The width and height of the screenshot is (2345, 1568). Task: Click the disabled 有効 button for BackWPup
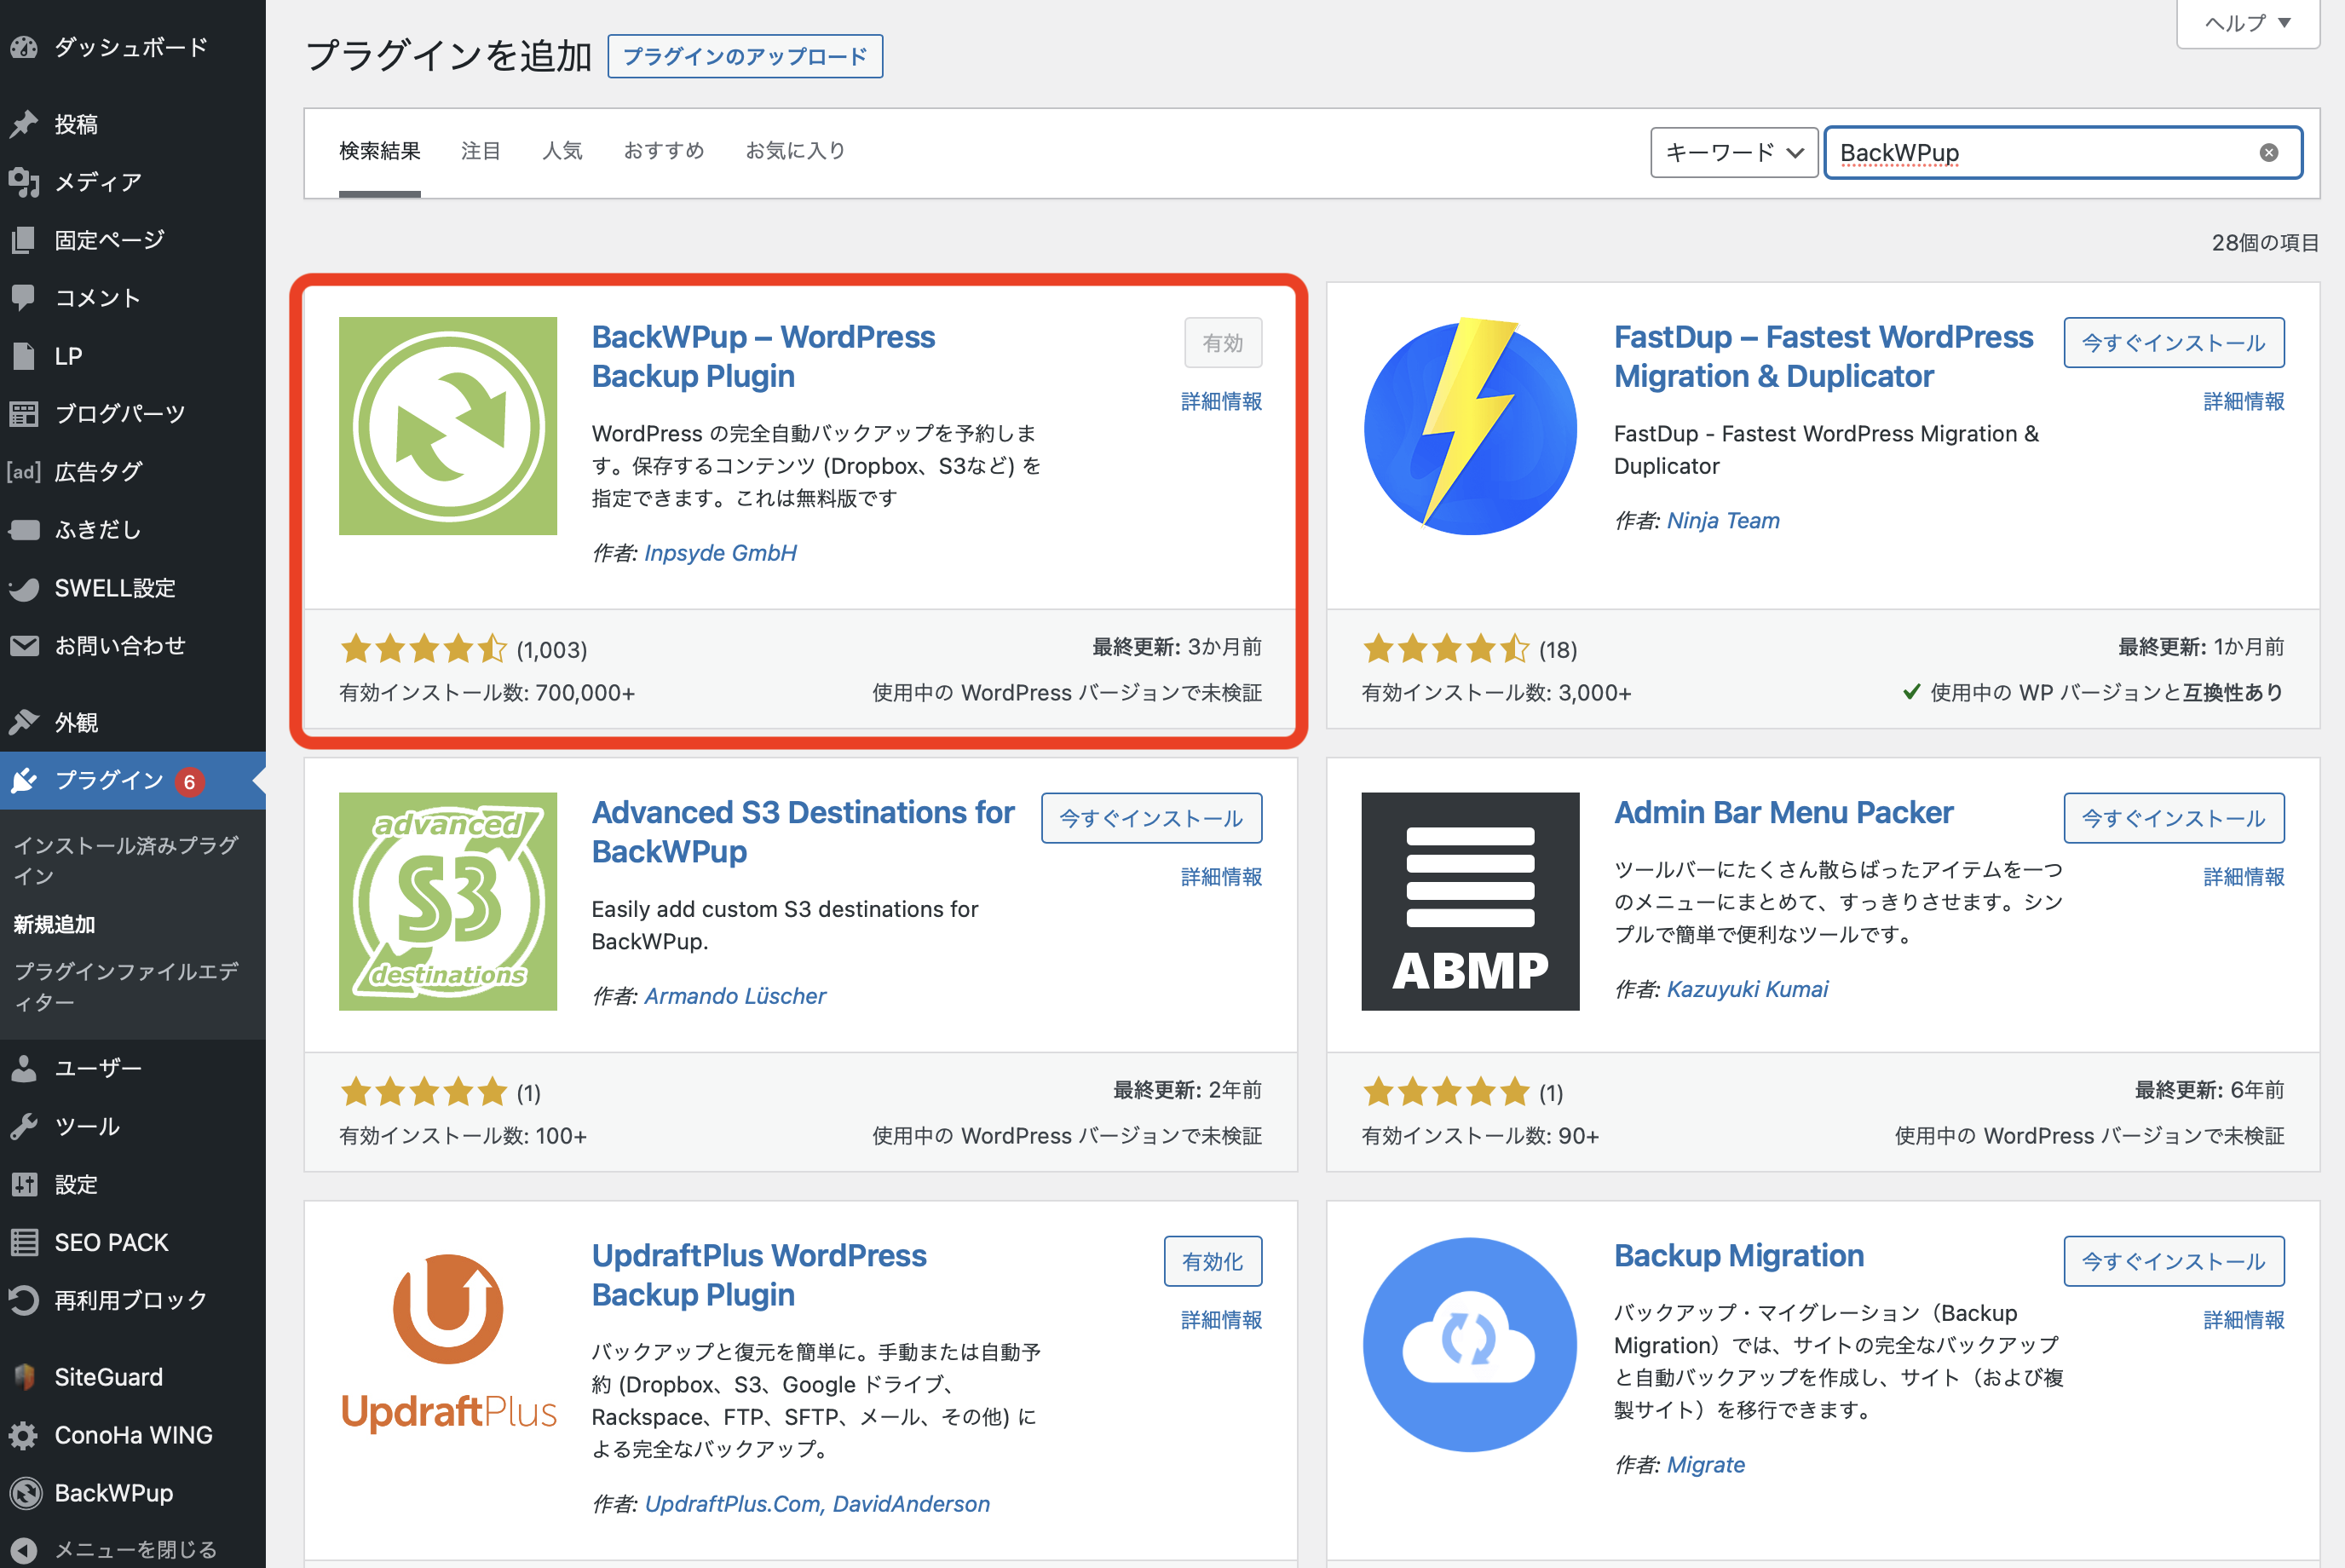pyautogui.click(x=1223, y=343)
